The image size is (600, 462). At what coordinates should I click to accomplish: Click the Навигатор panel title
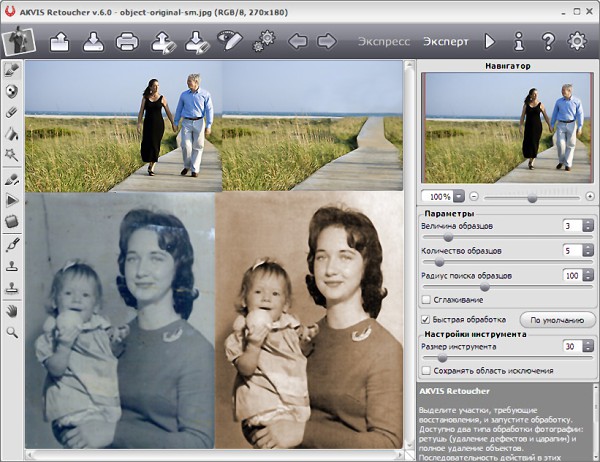click(508, 66)
